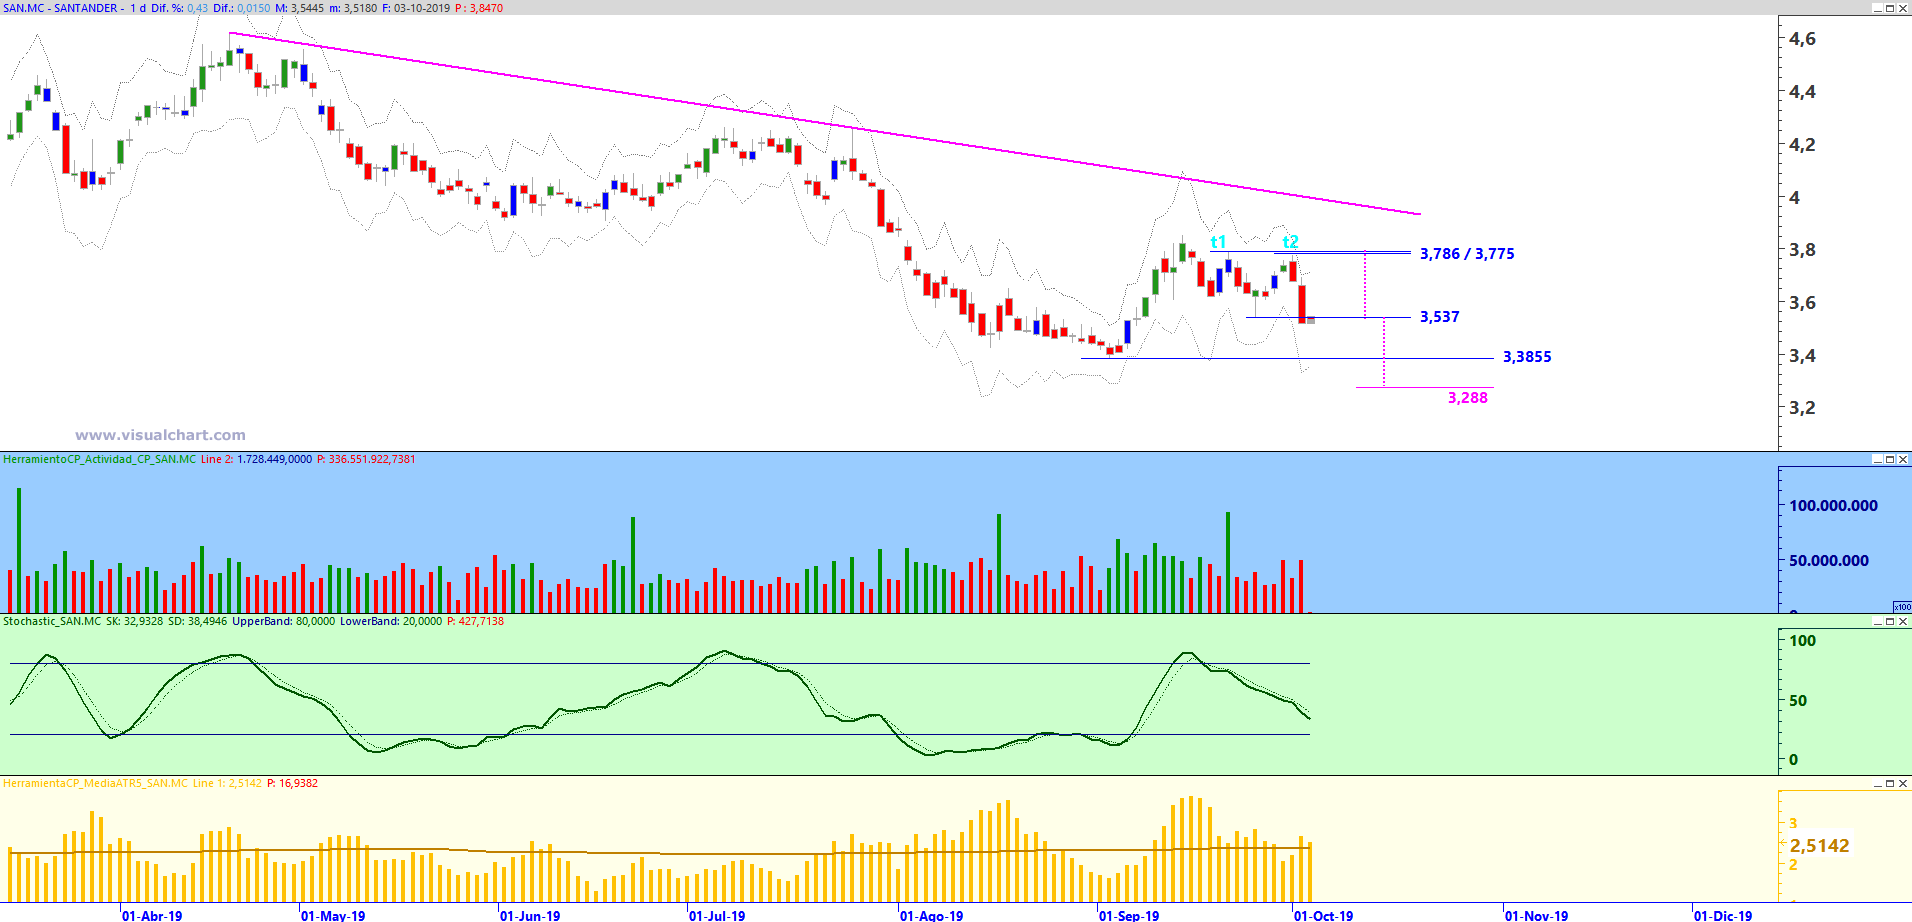Select the magenta 3,288 target label
This screenshot has height=922, width=1912.
1467,398
